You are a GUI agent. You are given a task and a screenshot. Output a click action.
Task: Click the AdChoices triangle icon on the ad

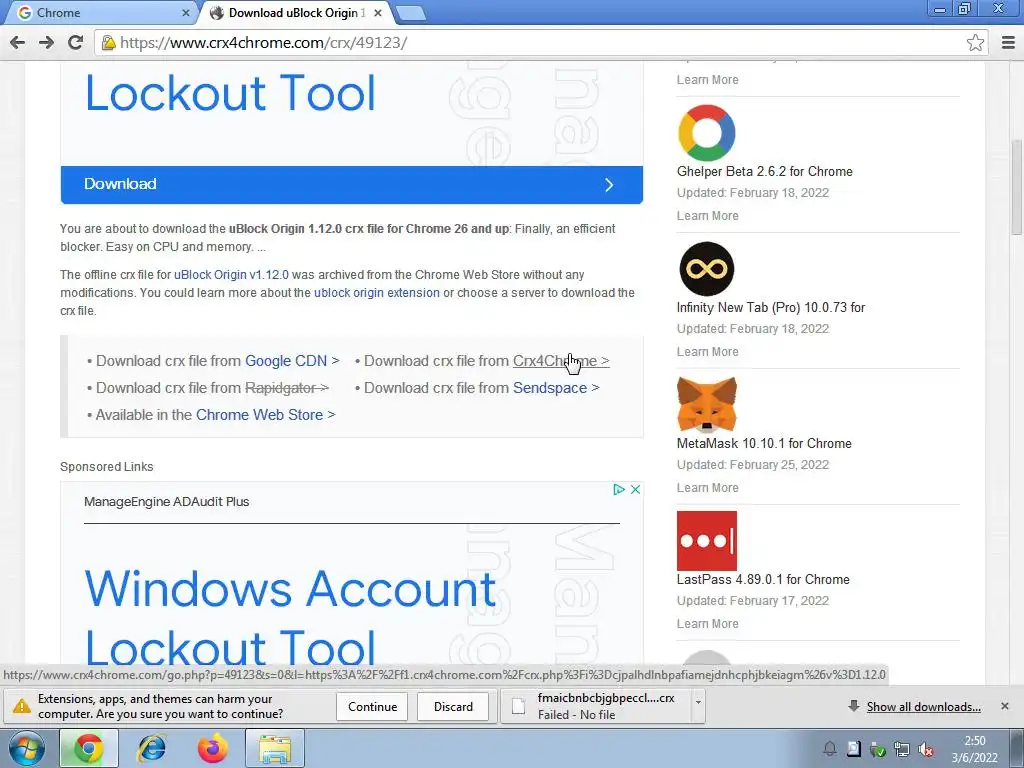(618, 489)
